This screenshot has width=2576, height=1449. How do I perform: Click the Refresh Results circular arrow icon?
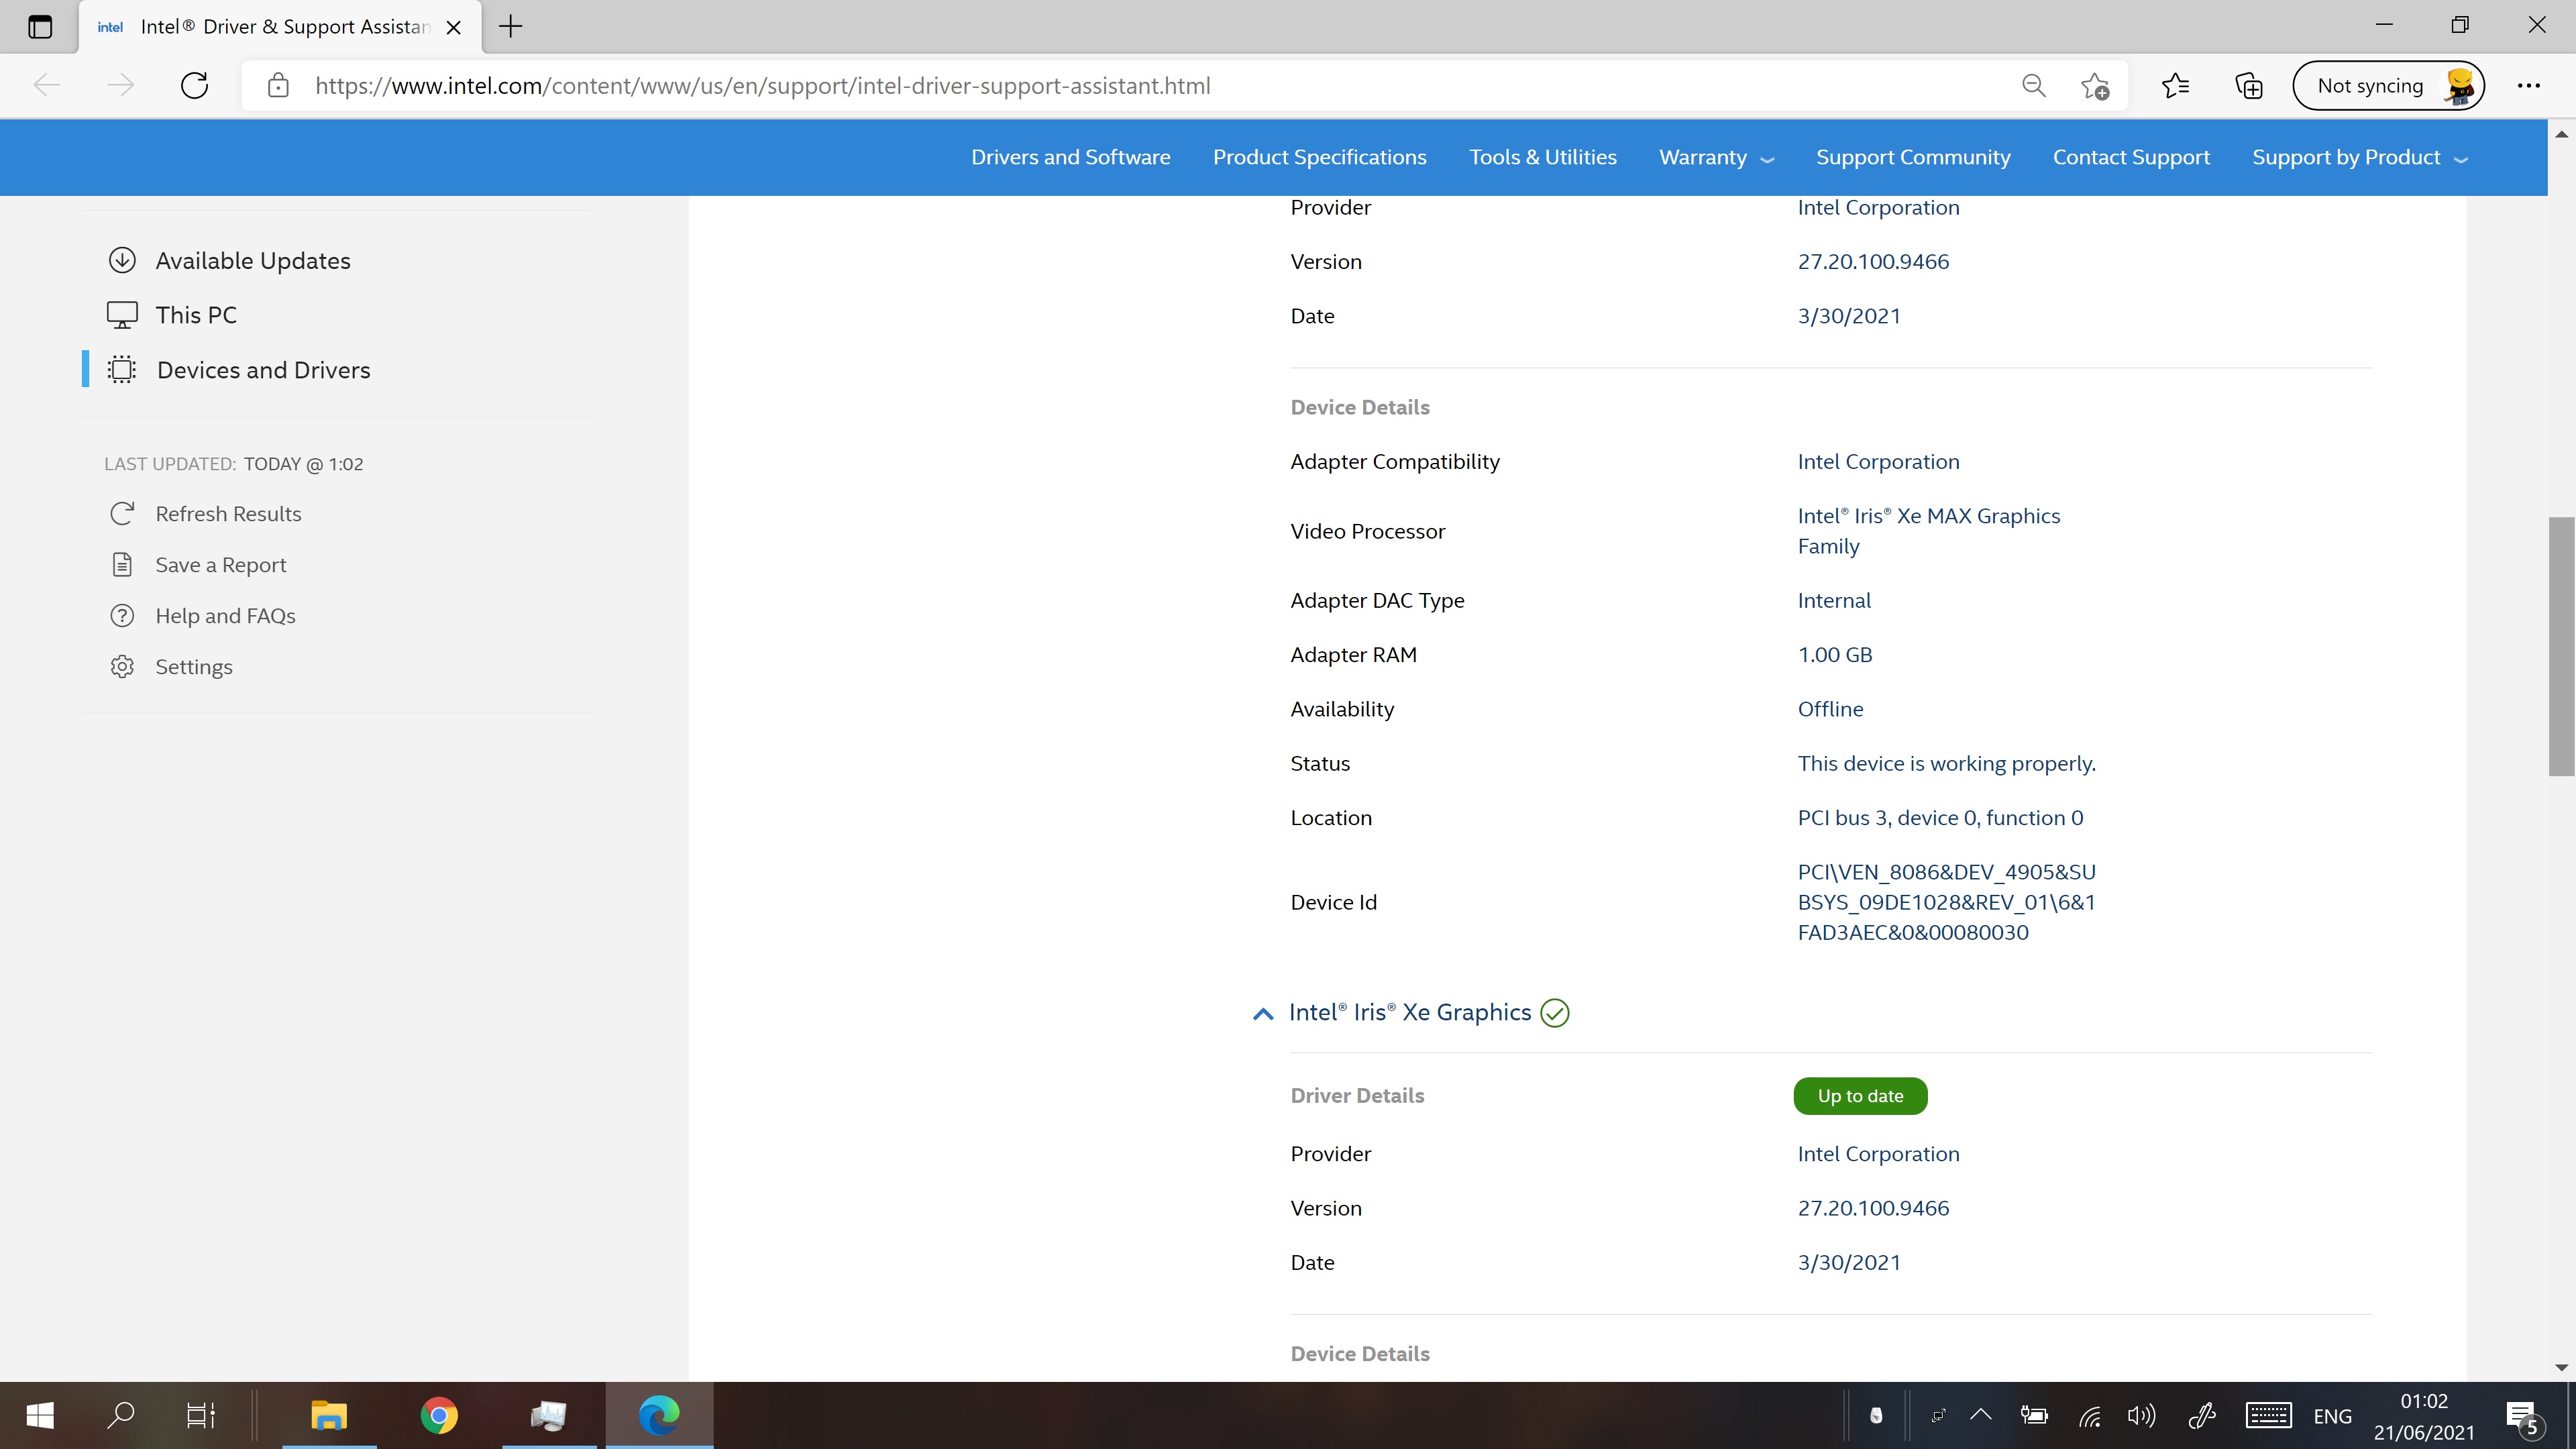pos(122,514)
